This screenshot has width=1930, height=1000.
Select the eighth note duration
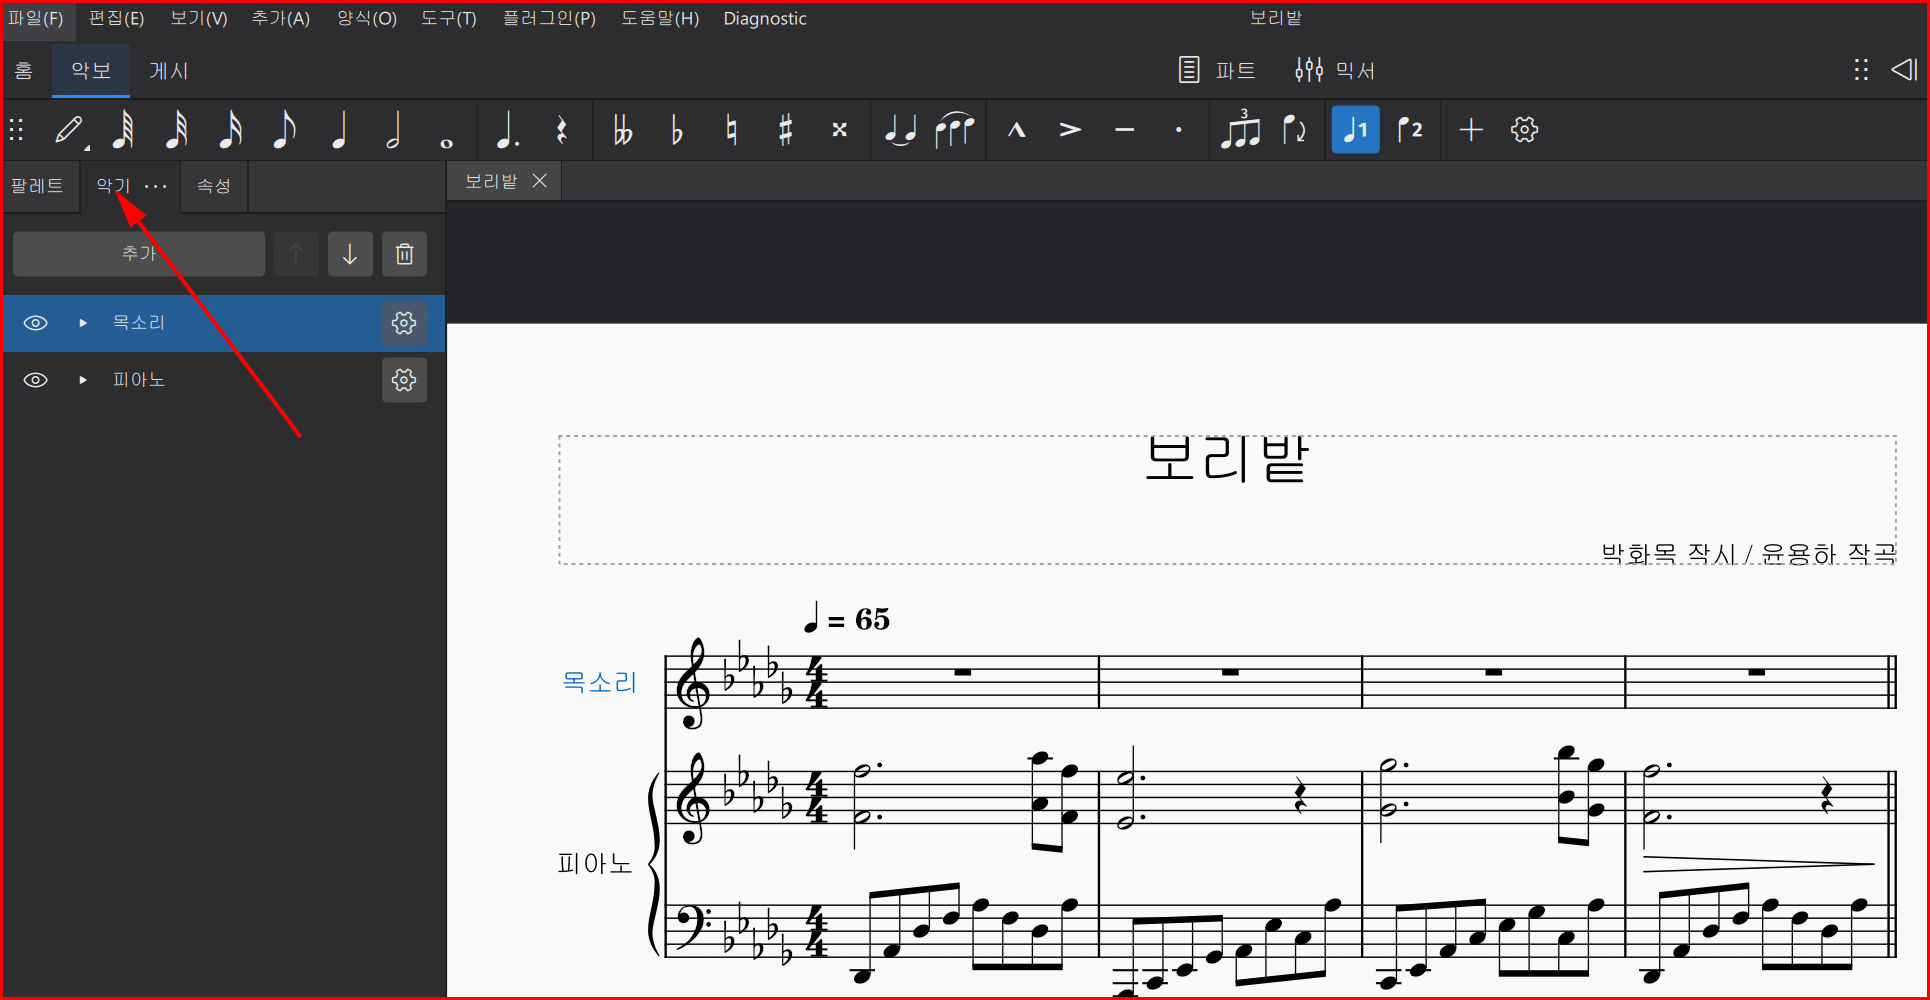coord(285,130)
